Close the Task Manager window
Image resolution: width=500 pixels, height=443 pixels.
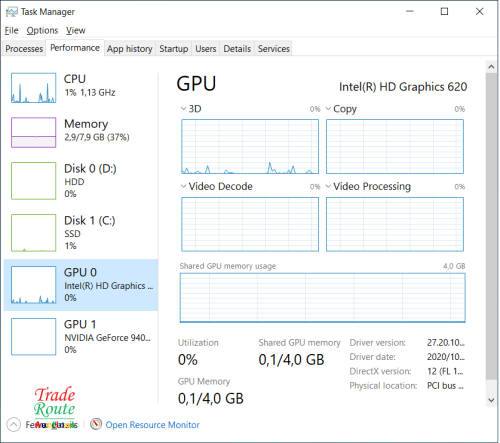click(x=479, y=12)
